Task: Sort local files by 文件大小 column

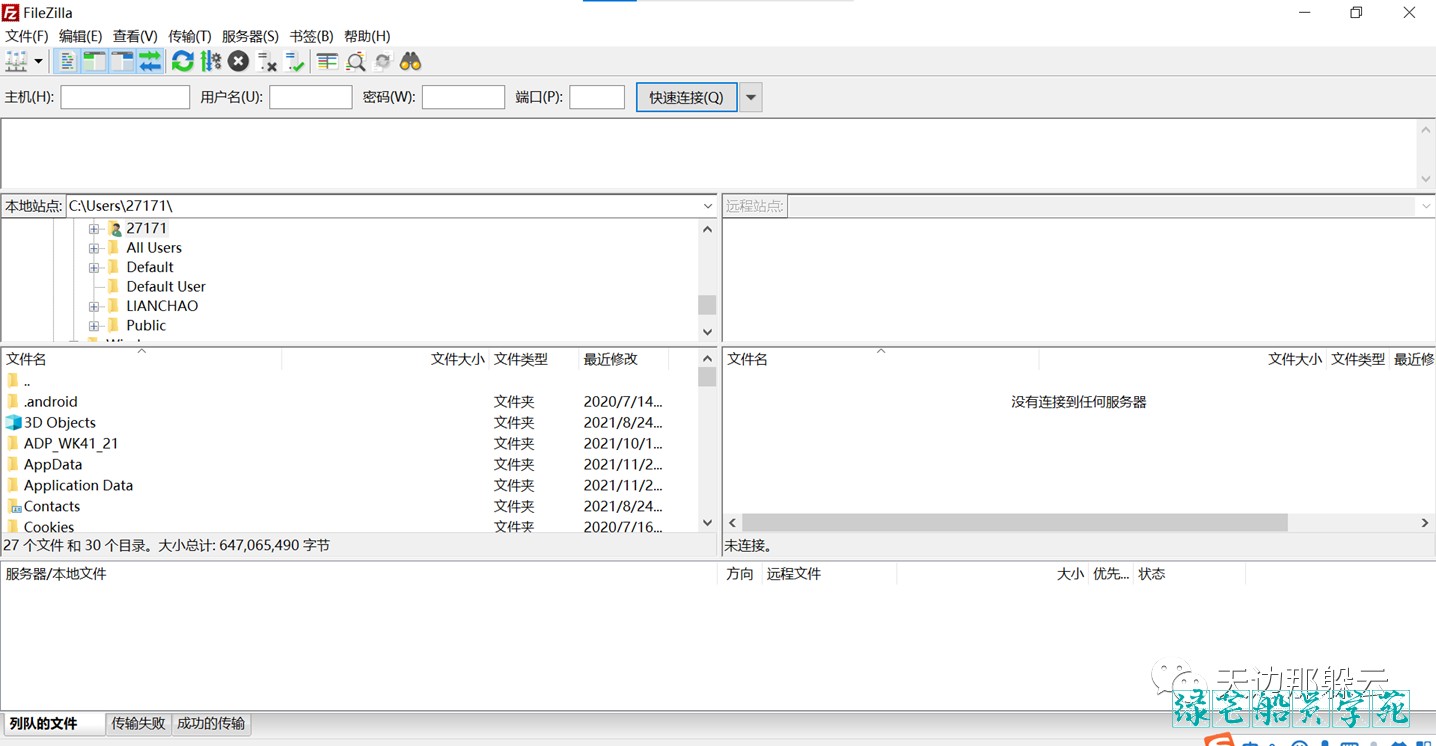Action: [386, 359]
